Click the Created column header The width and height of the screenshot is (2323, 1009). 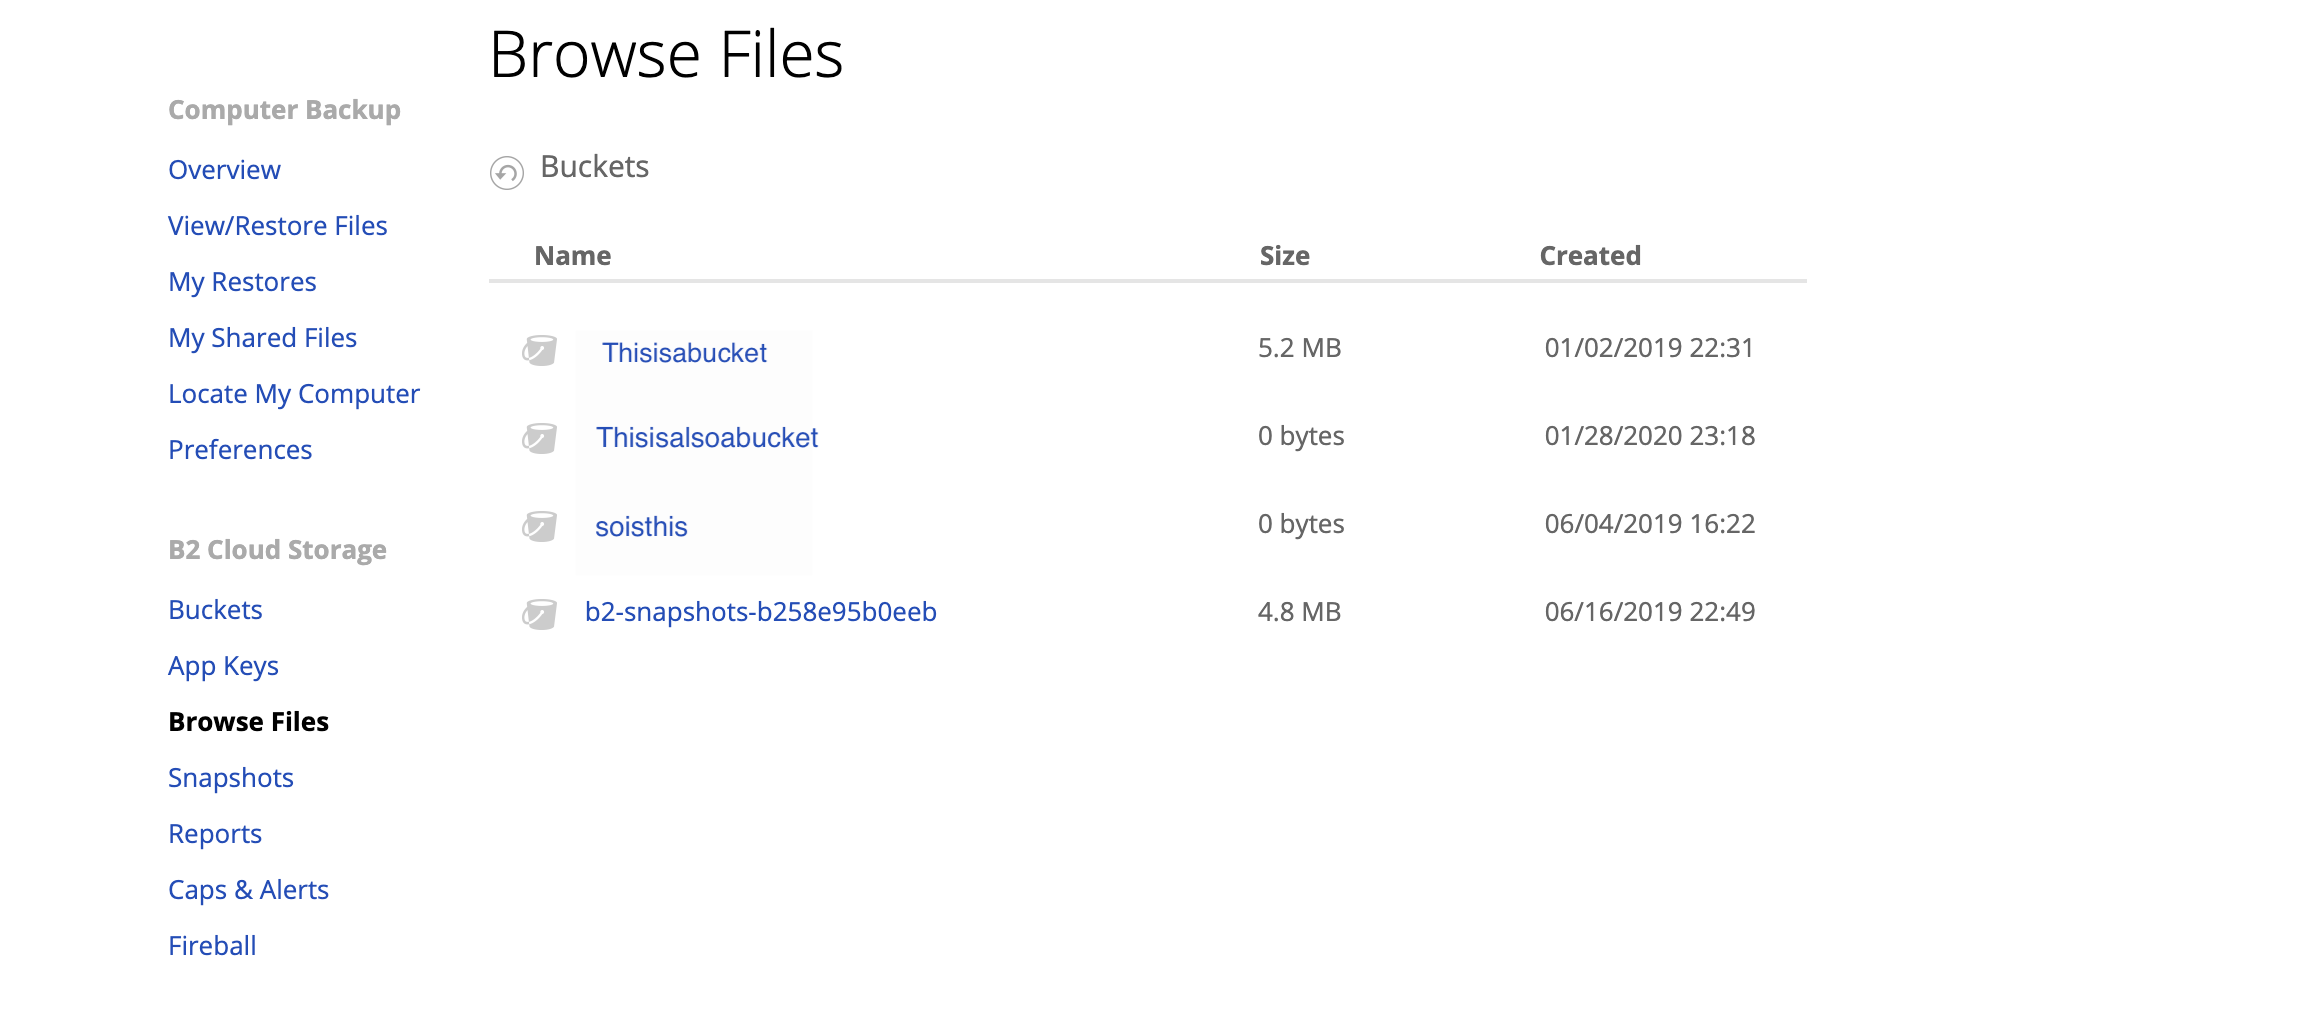coord(1590,256)
